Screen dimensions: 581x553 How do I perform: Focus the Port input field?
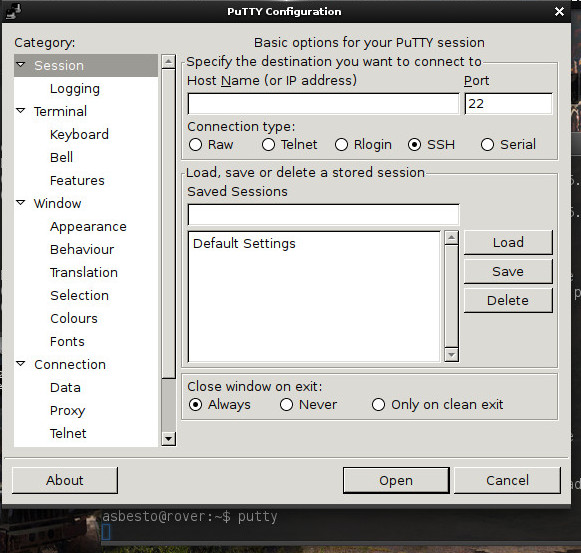coord(508,104)
